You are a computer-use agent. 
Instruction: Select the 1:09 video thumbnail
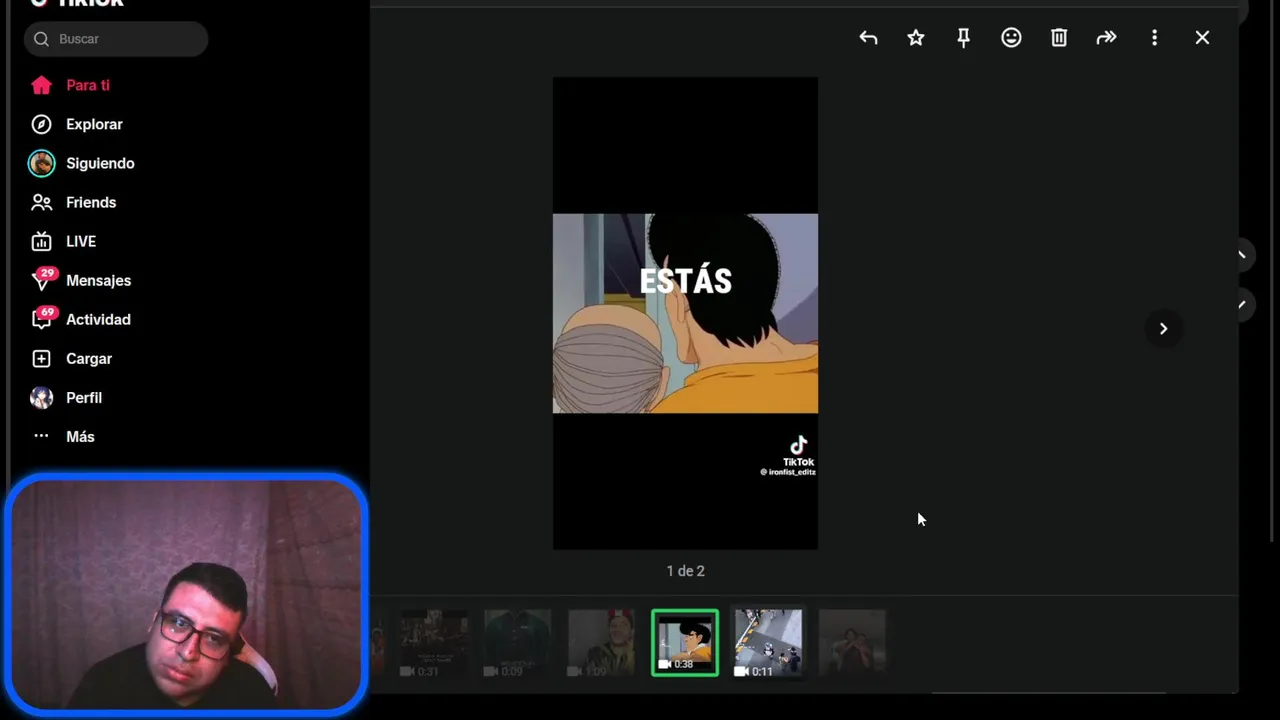pos(601,643)
